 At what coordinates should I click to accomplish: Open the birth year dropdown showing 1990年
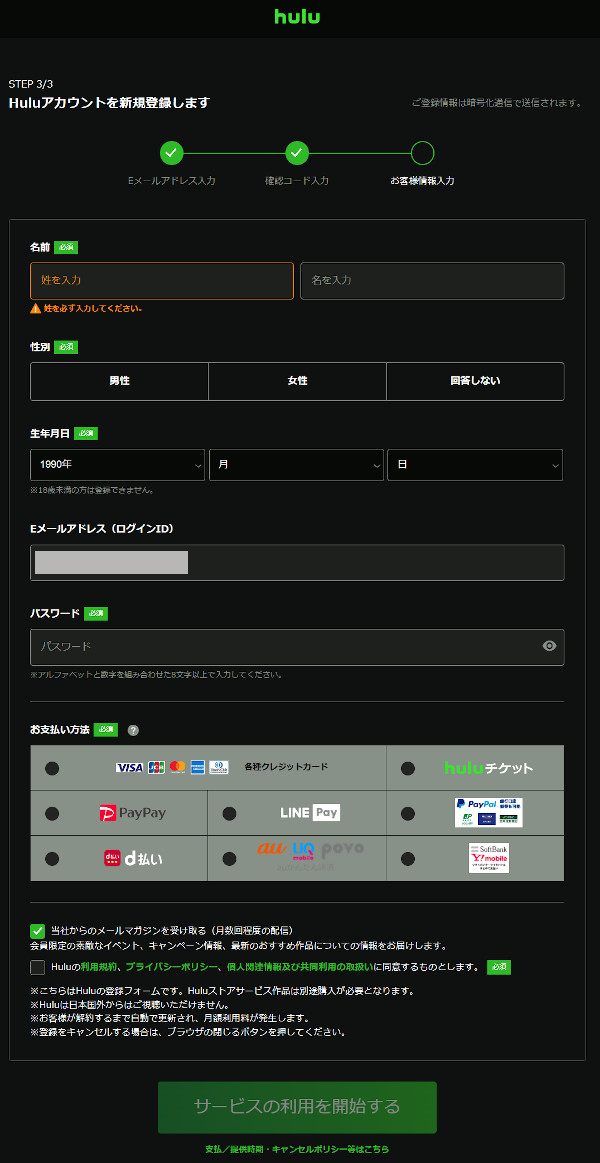click(x=117, y=465)
